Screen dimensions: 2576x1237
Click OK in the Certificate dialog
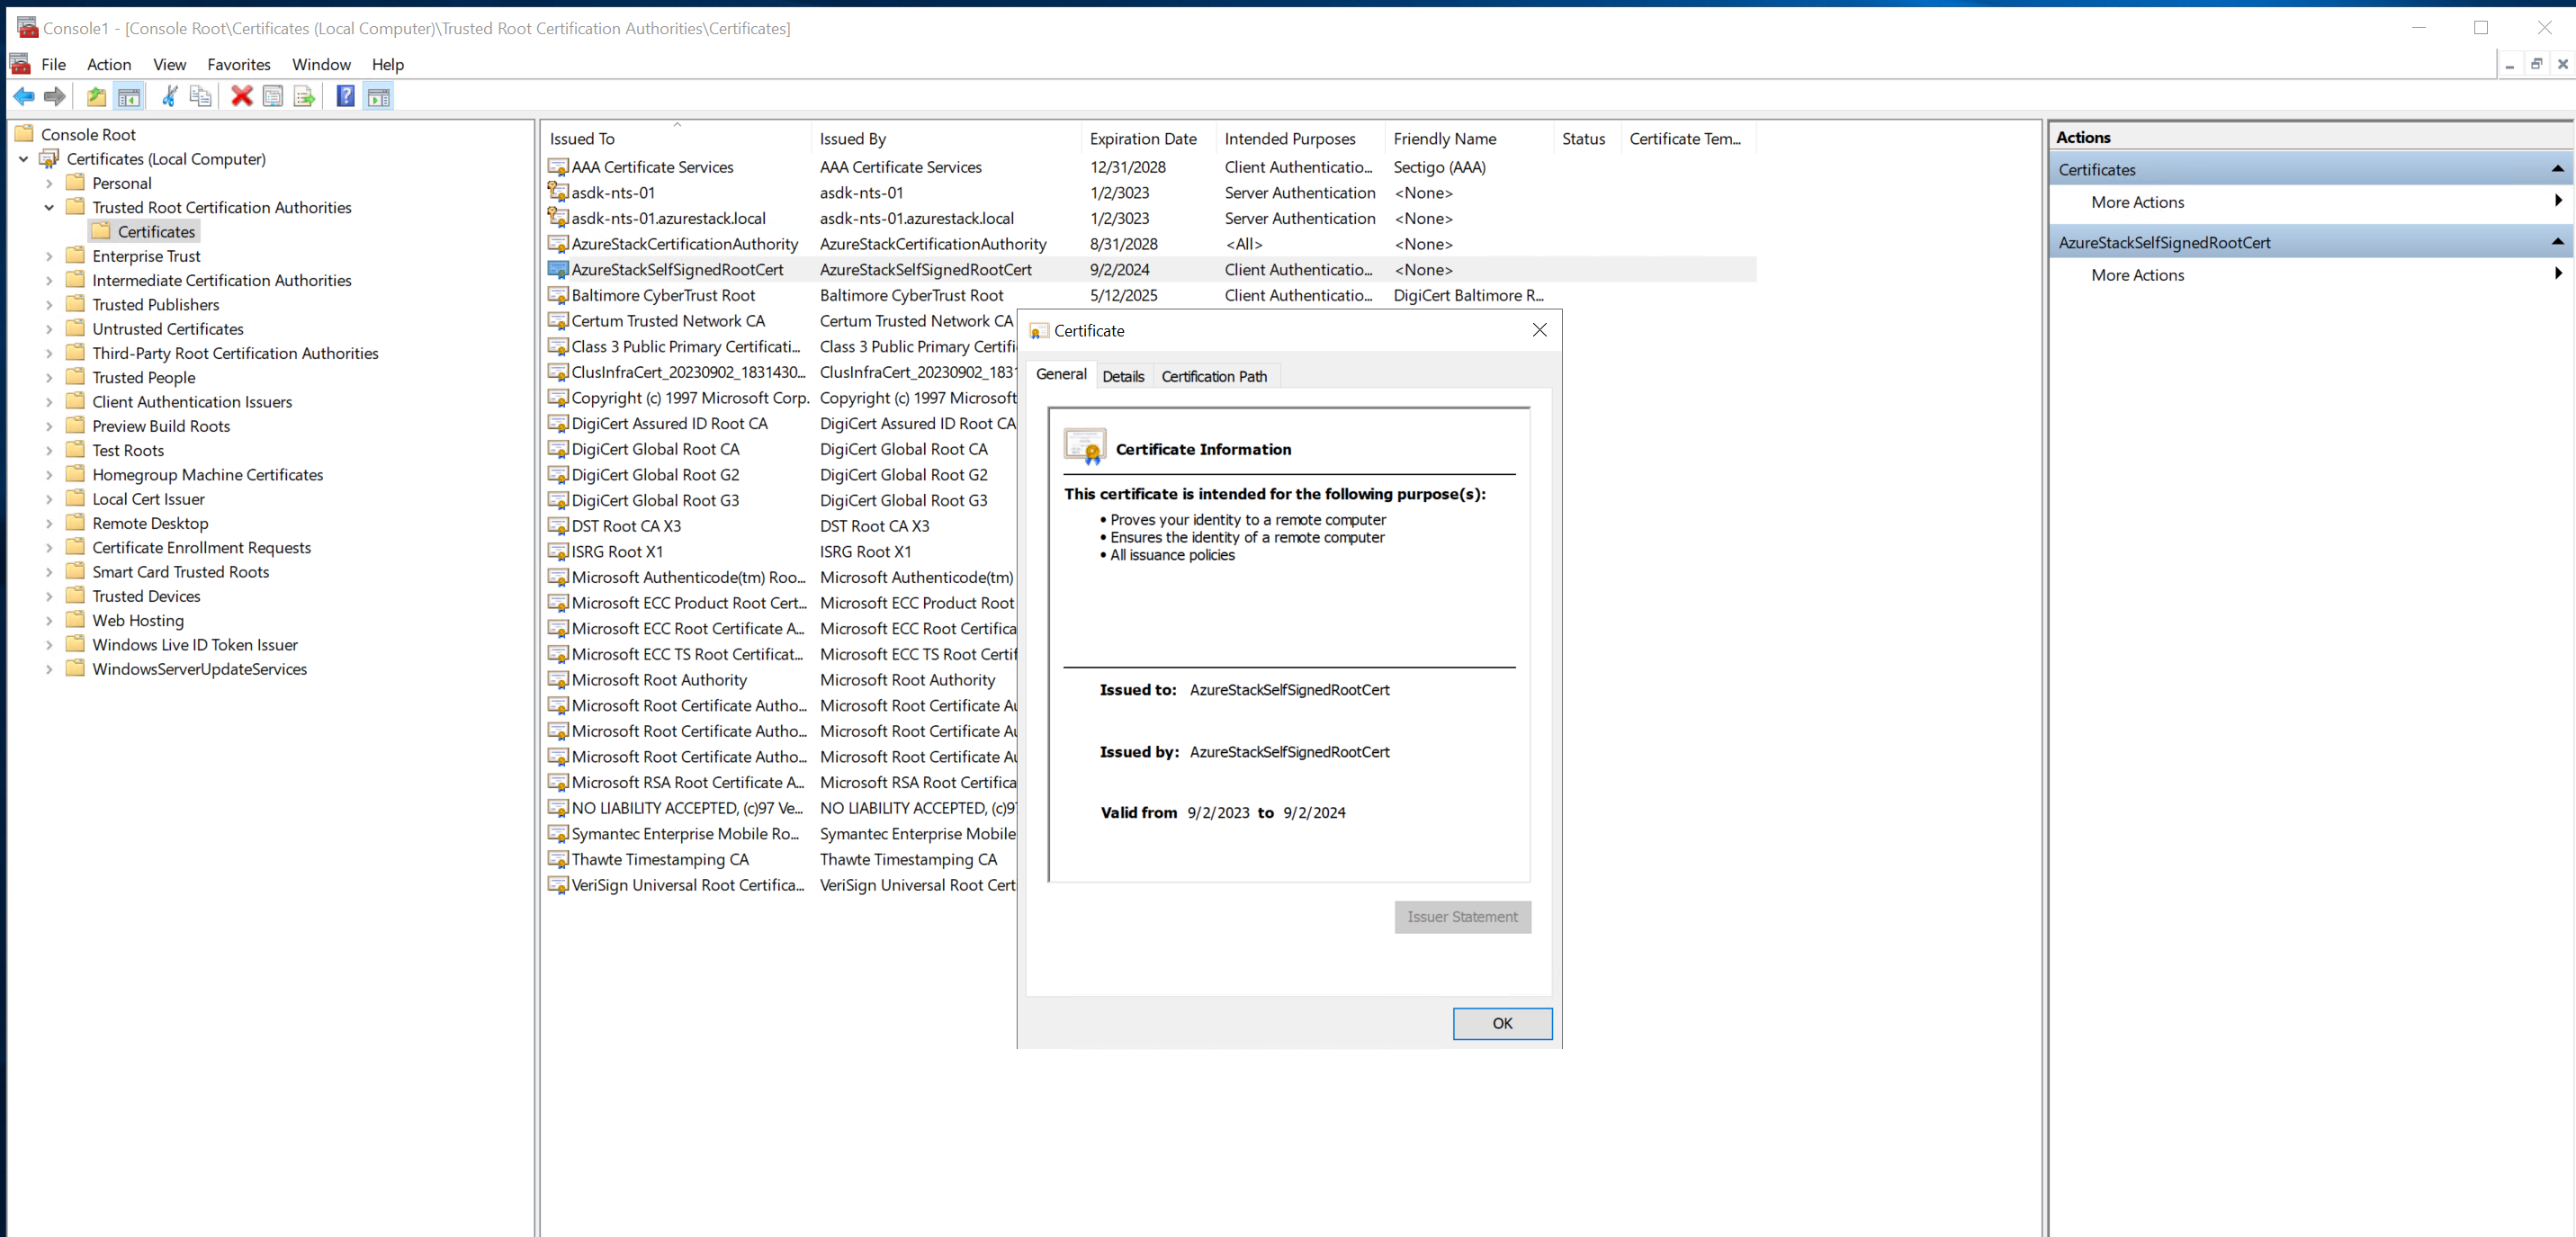point(1501,1023)
